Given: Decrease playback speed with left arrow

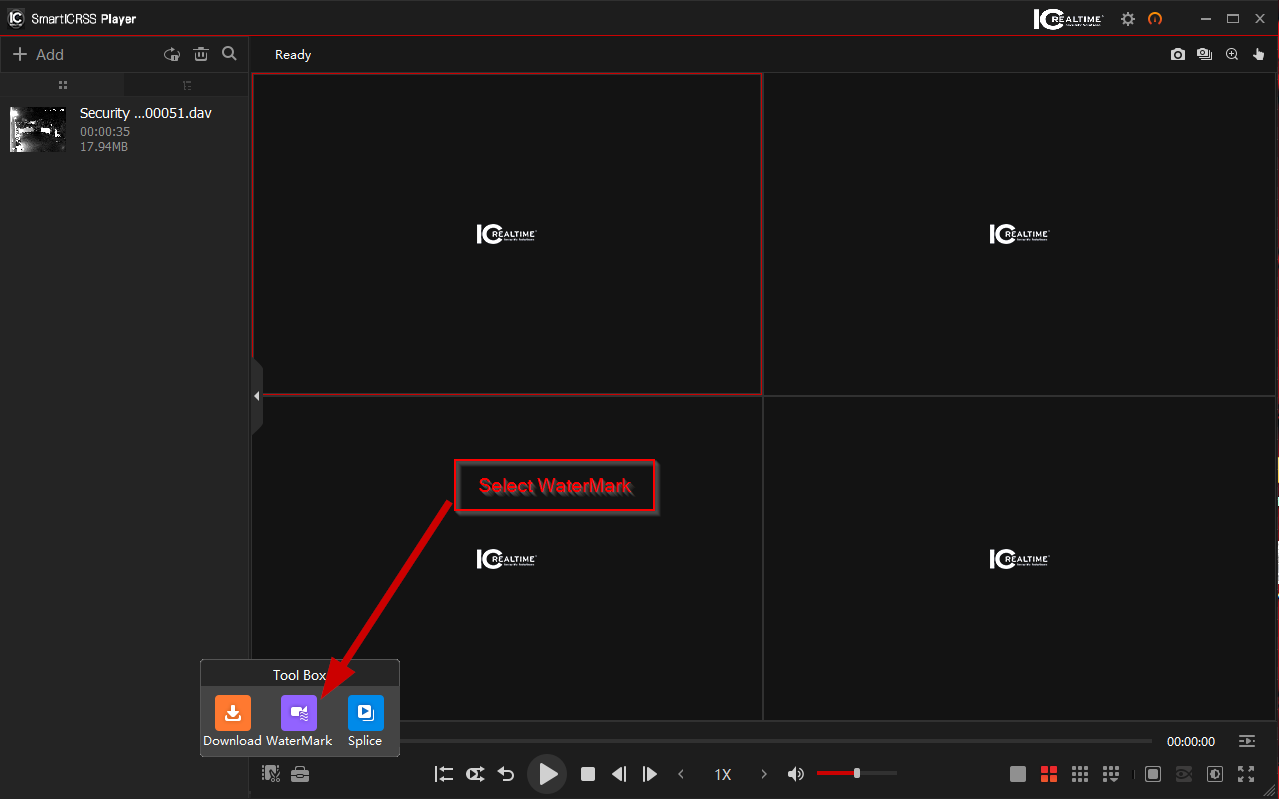Looking at the screenshot, I should [681, 773].
